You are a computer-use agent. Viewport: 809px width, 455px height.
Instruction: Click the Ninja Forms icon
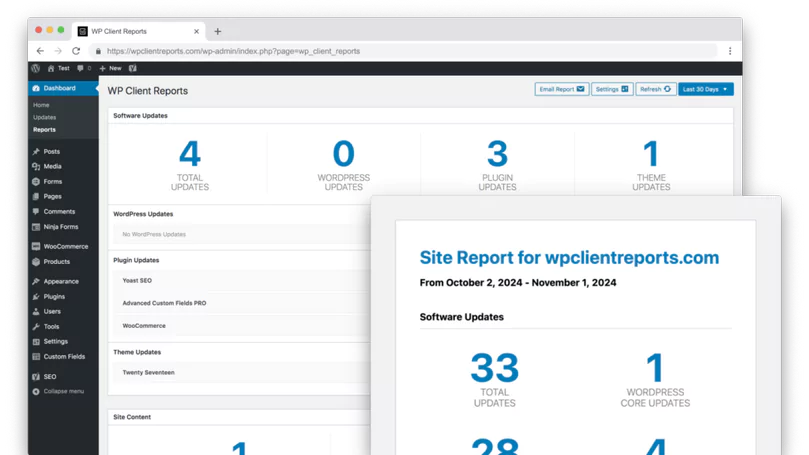[x=36, y=227]
